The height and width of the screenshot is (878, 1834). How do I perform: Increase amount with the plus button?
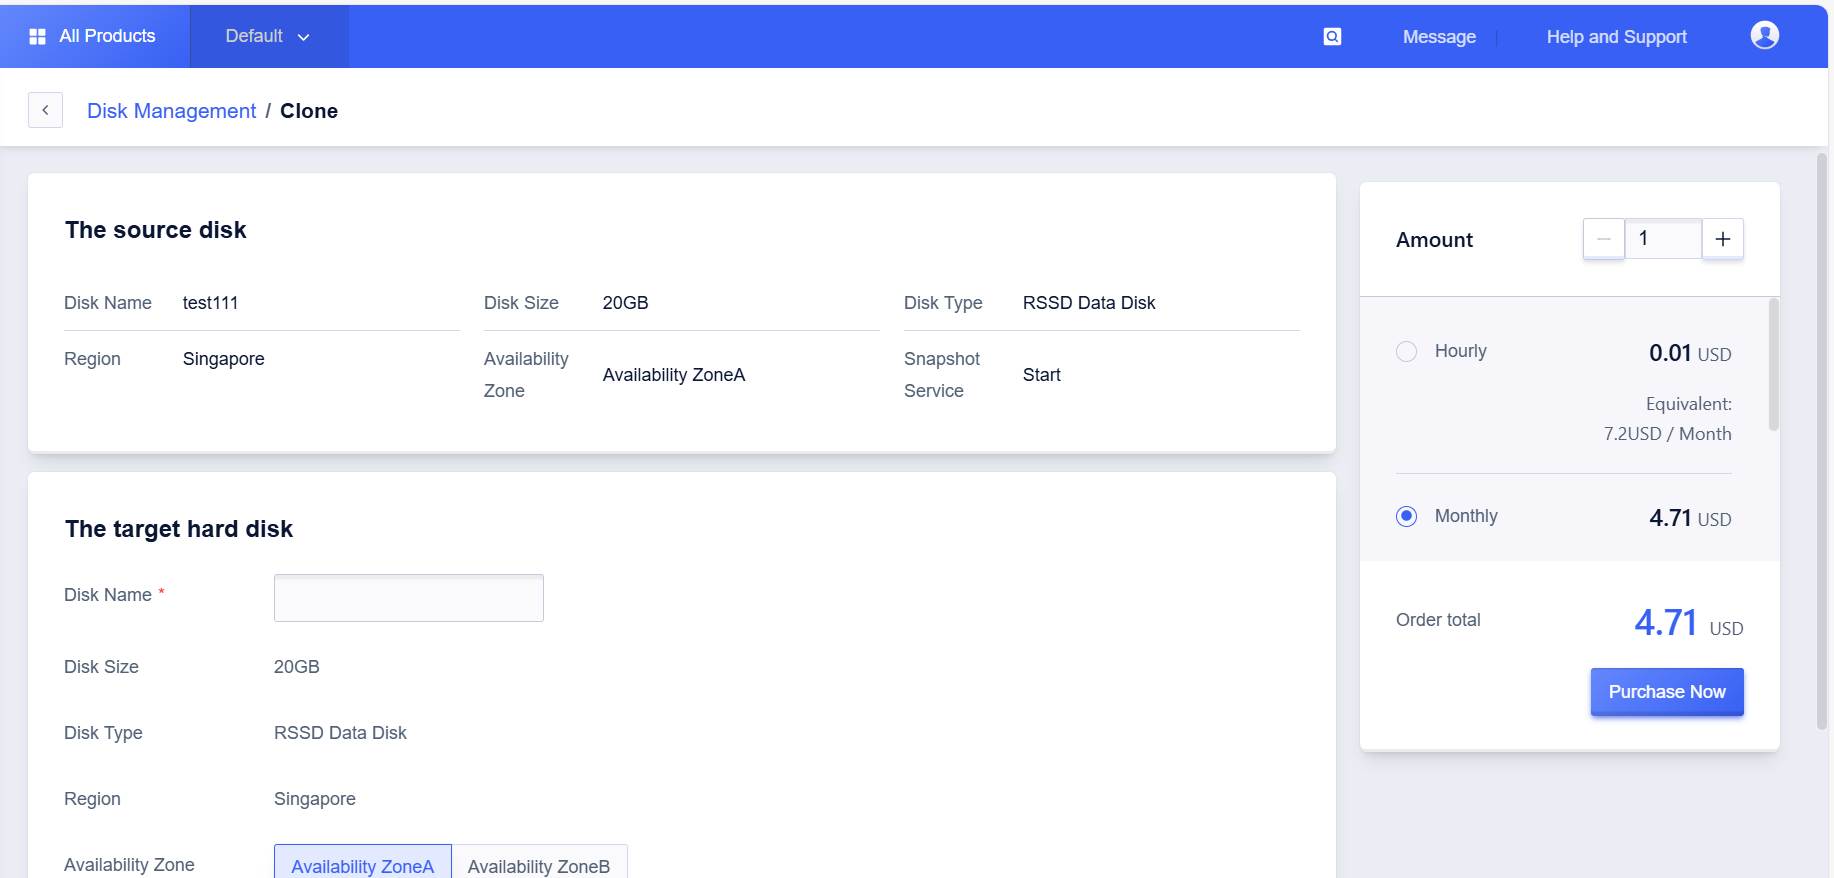(x=1723, y=239)
